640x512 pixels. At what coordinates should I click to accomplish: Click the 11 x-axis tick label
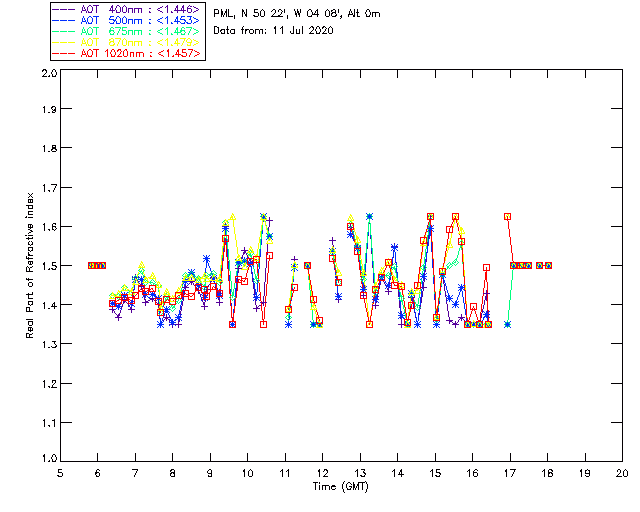(285, 473)
